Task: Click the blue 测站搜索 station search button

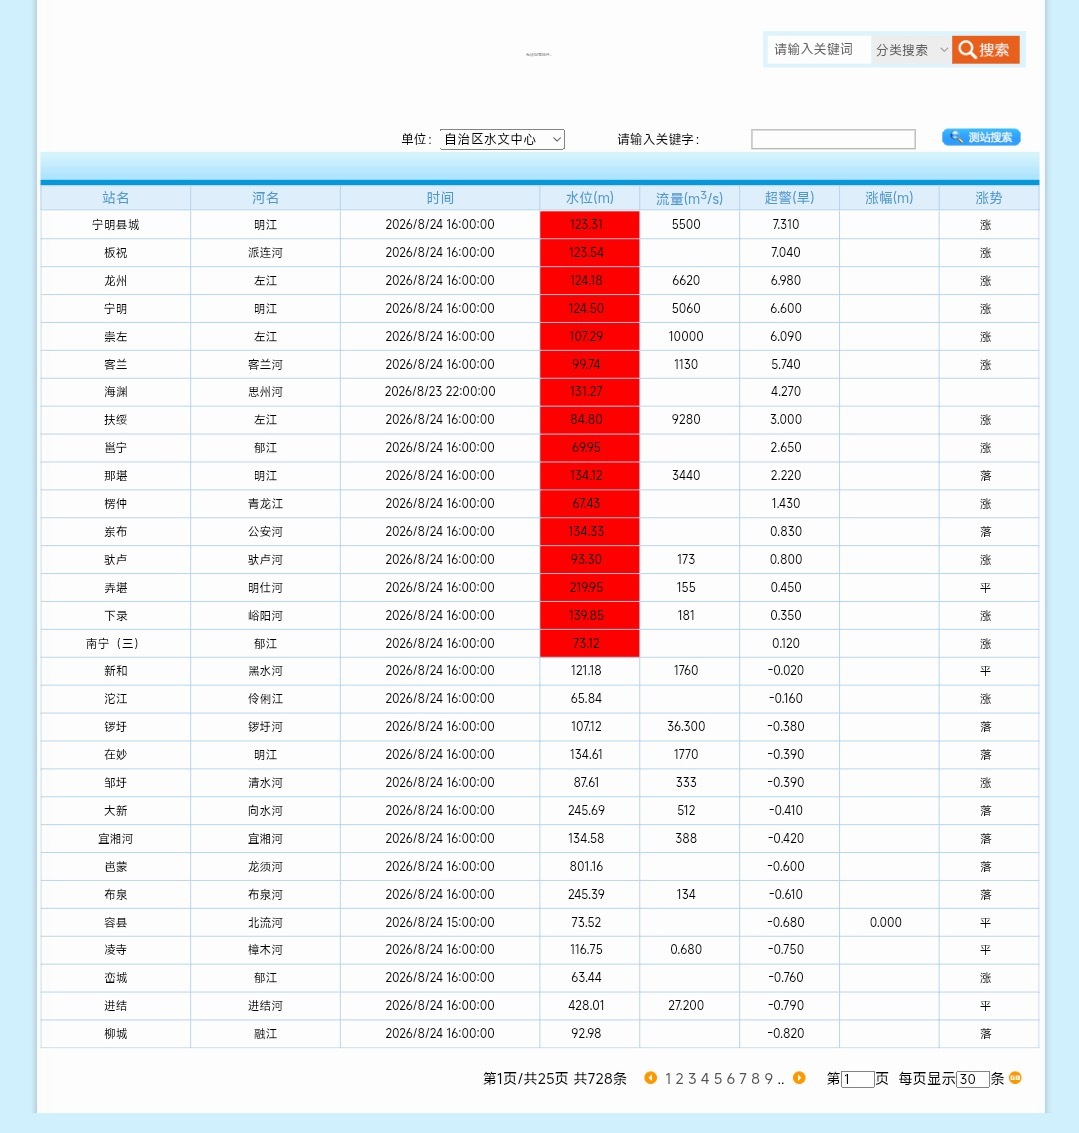Action: (981, 137)
